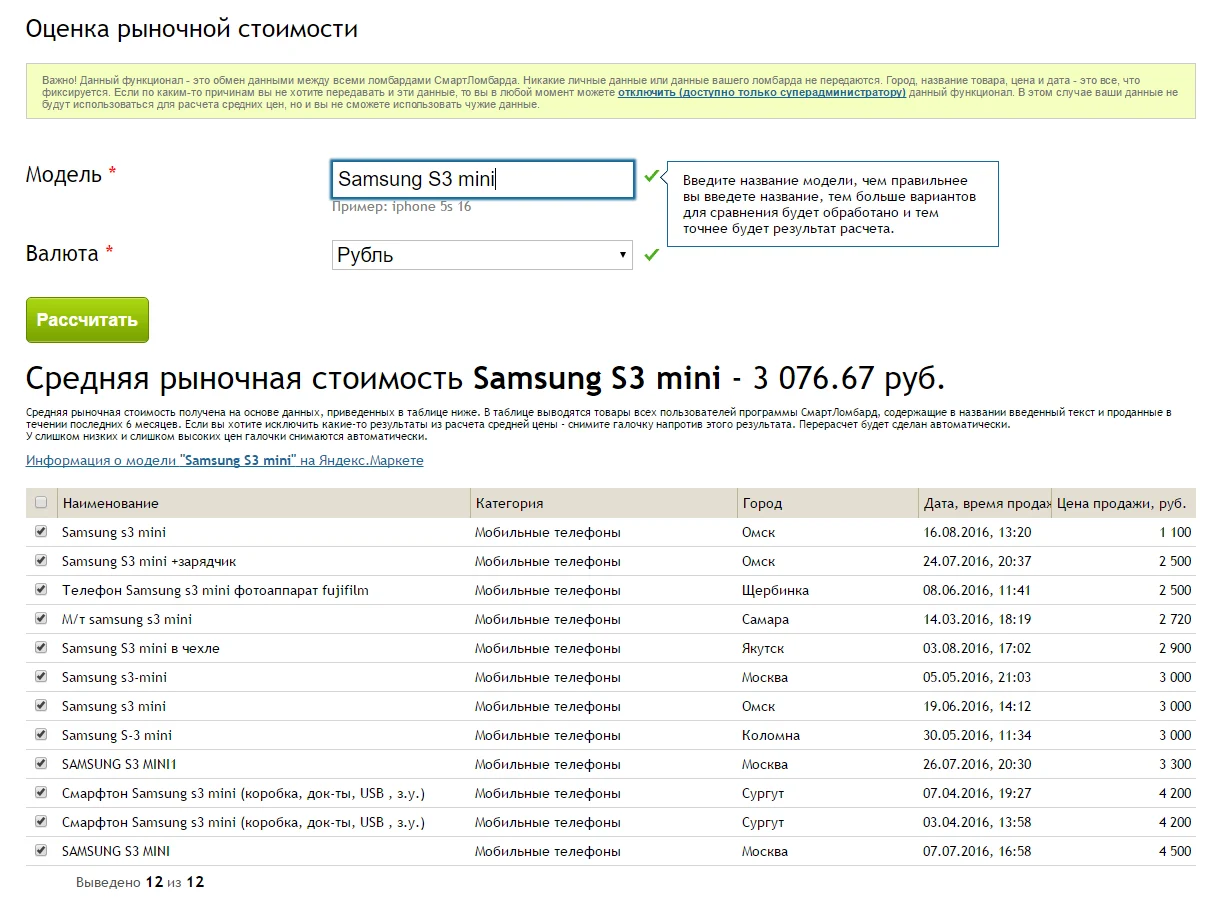Click the Пример: iphone 5s 16 hint
Image resolution: width=1230 pixels, height=905 pixels.
(402, 207)
